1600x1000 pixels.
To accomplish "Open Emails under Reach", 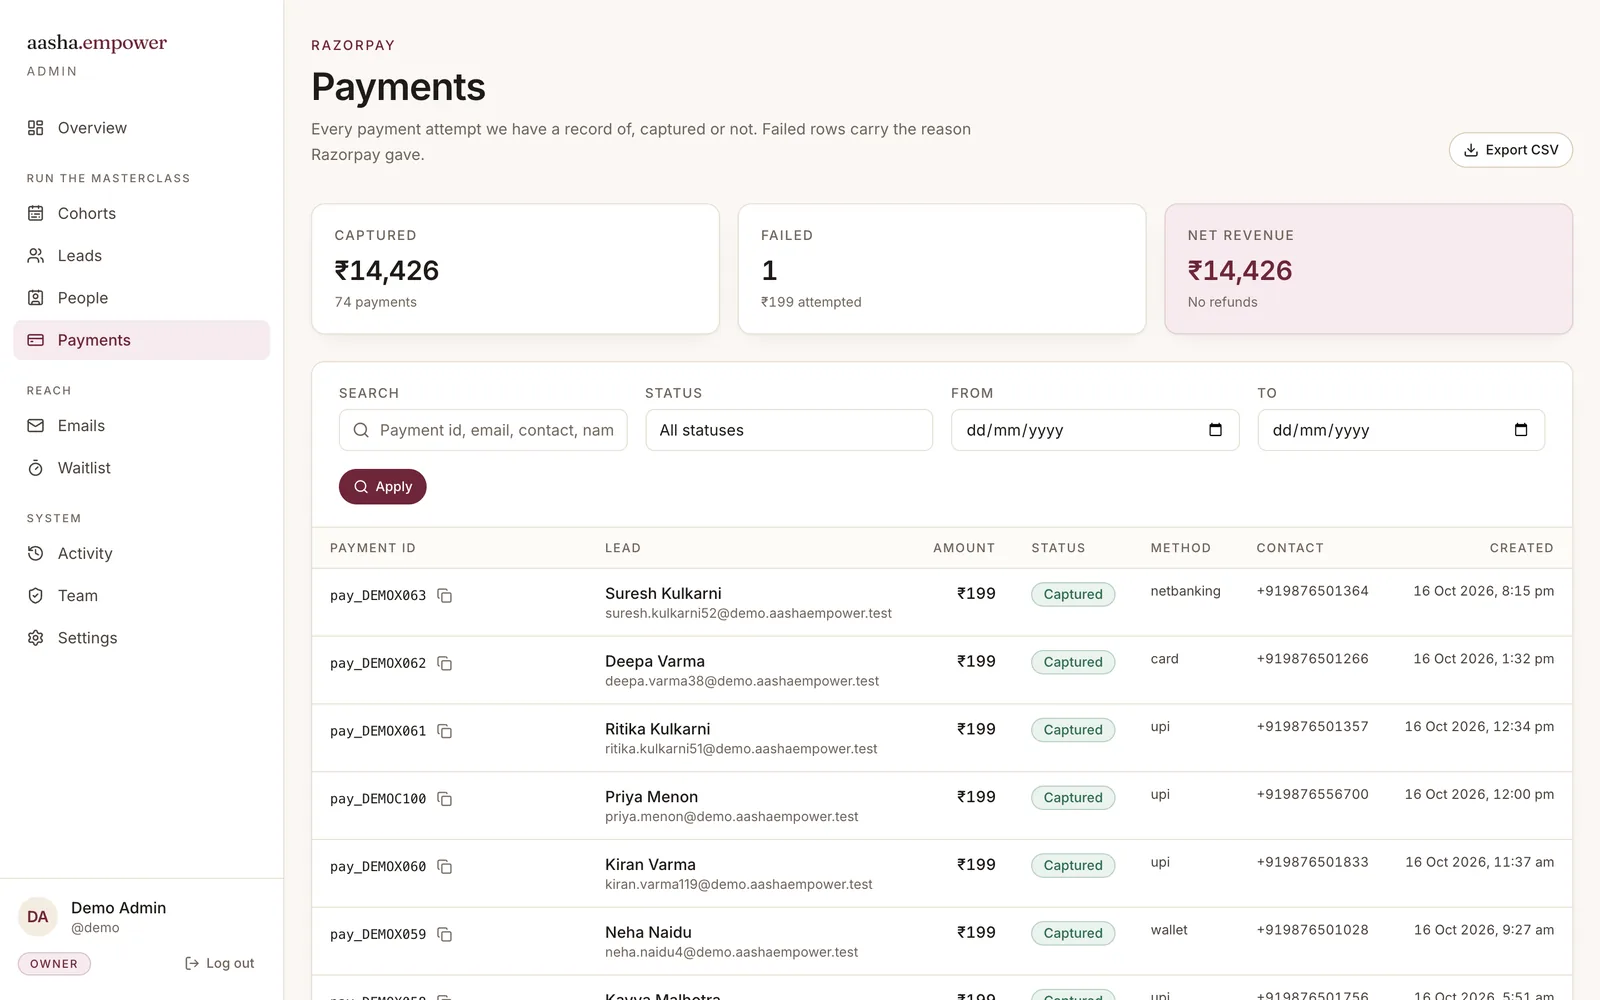I will [x=142, y=426].
